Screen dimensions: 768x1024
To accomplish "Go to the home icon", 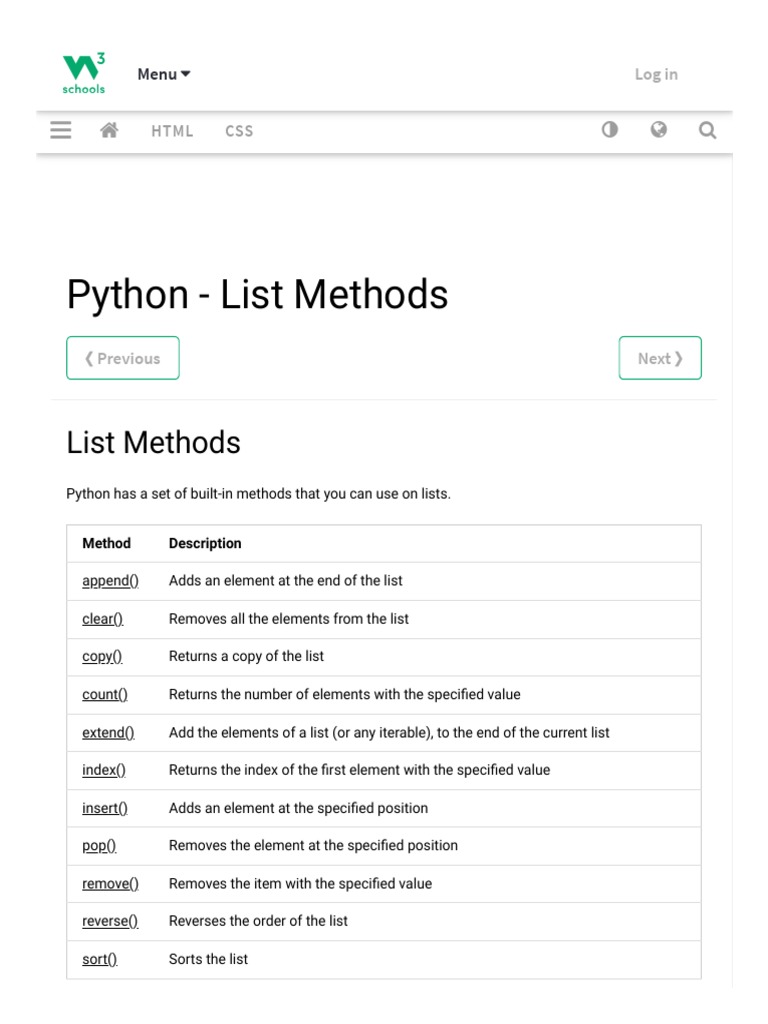I will (110, 130).
